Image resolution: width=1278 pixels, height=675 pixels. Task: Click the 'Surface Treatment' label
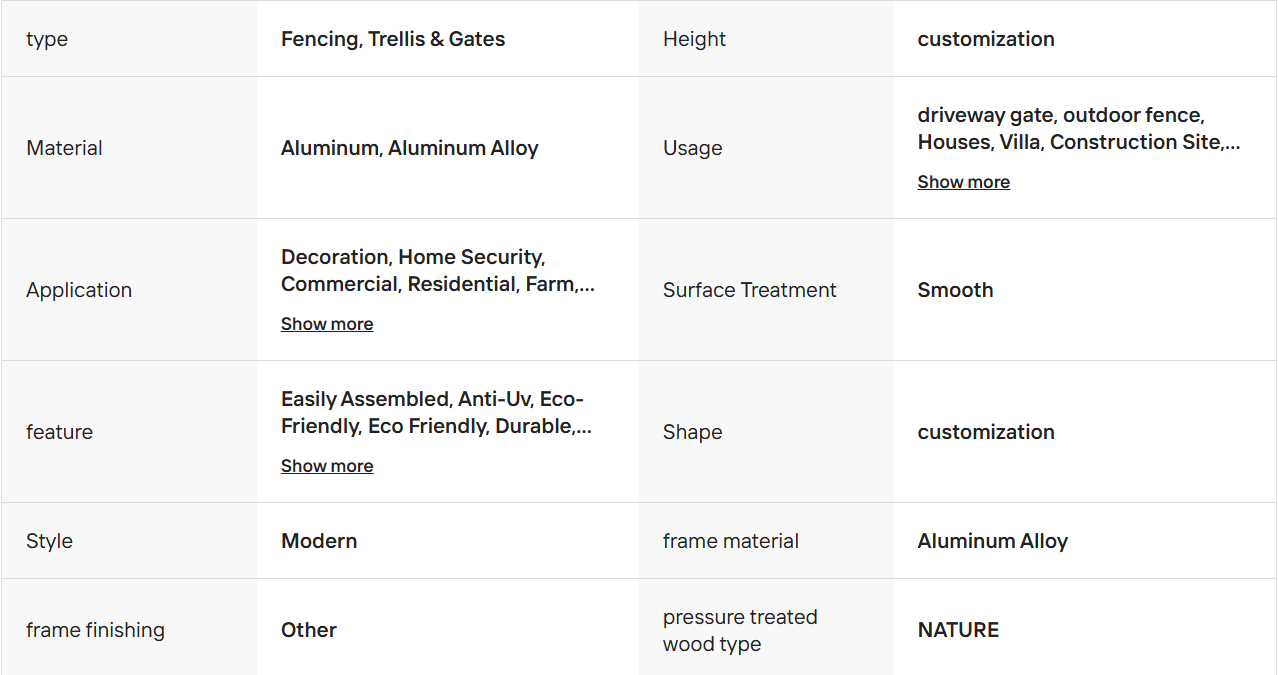pyautogui.click(x=749, y=290)
